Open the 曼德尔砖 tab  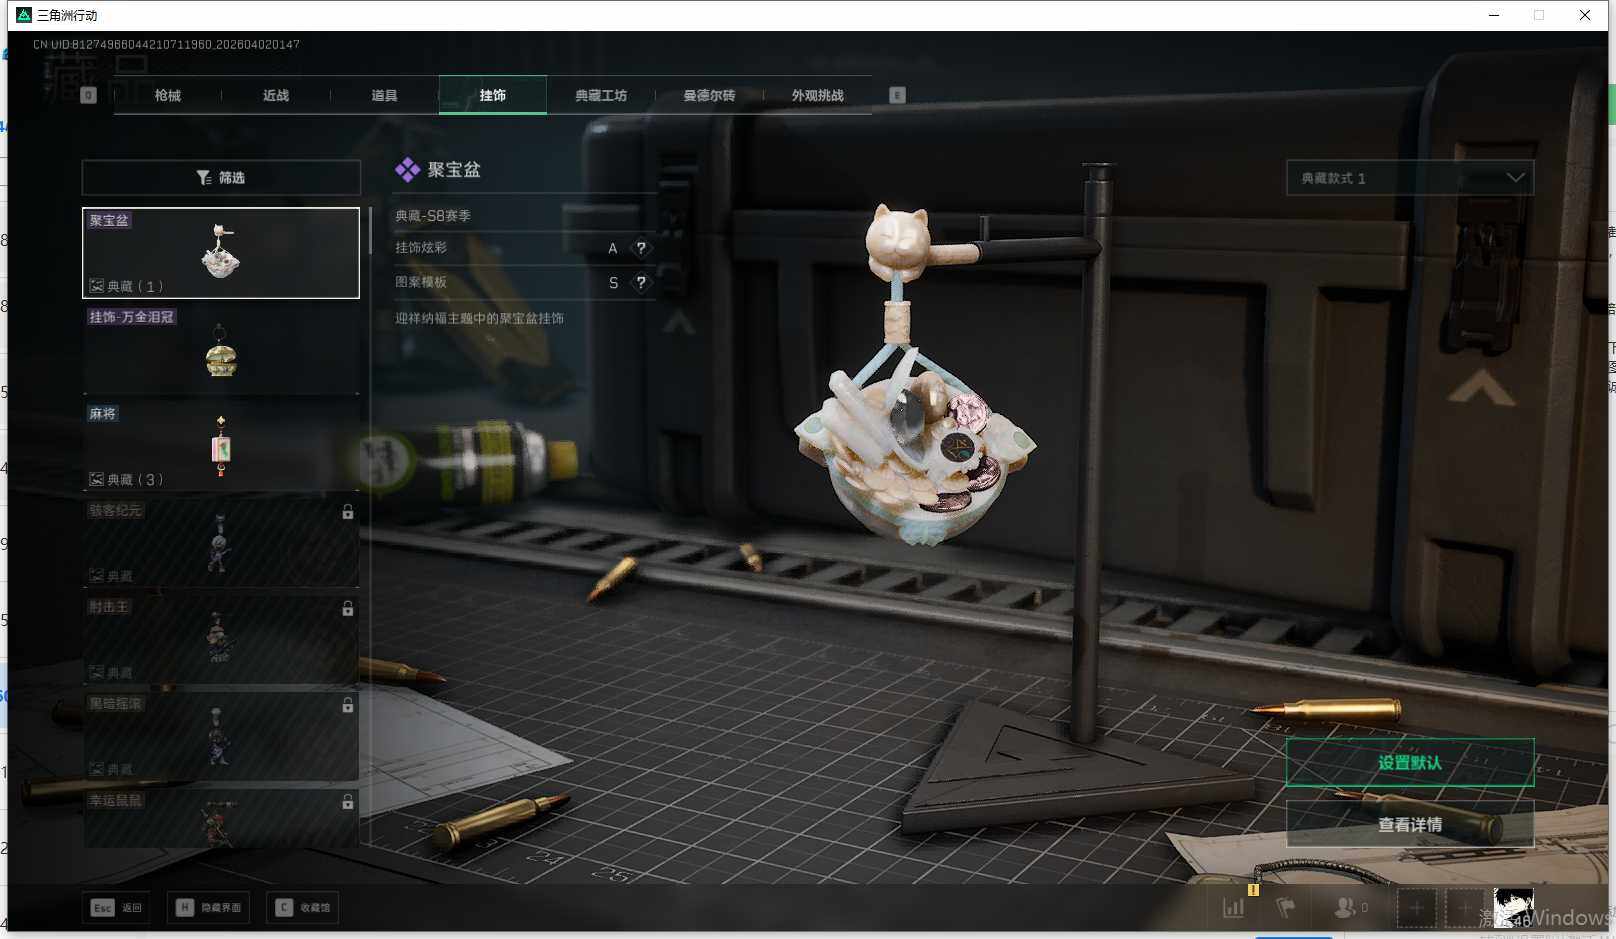[709, 95]
